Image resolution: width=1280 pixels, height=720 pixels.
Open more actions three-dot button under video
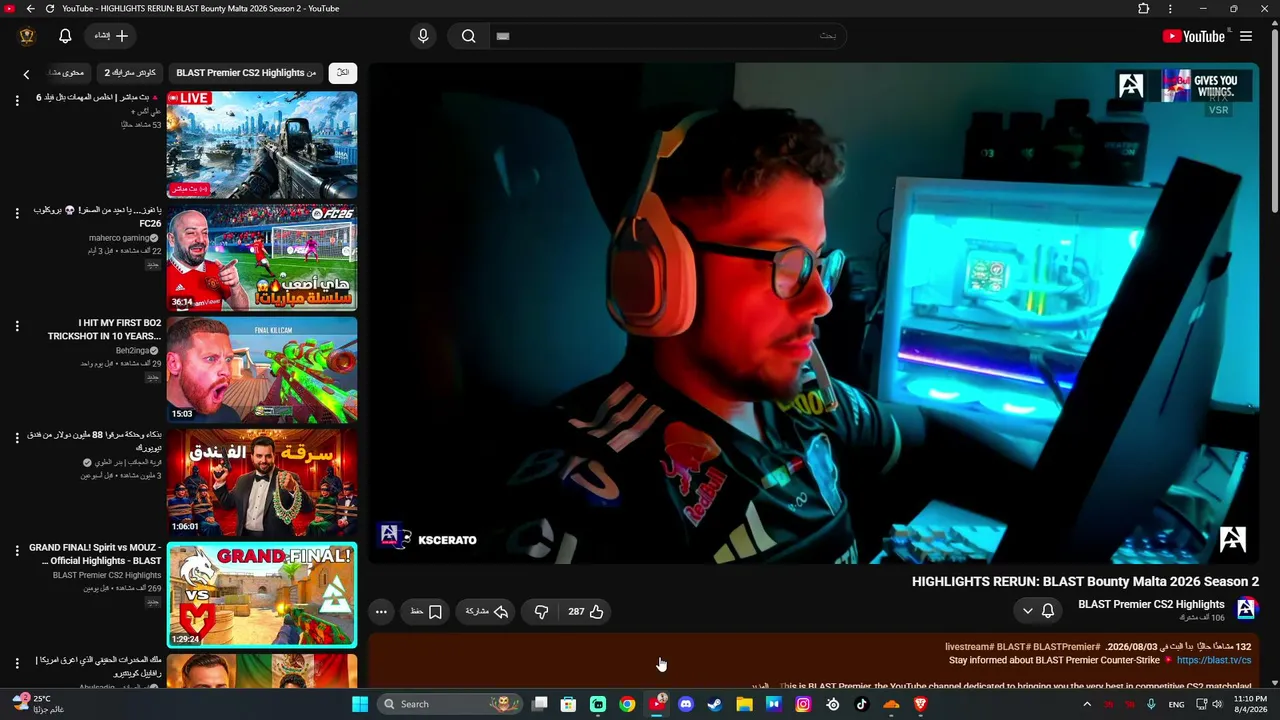pos(381,612)
